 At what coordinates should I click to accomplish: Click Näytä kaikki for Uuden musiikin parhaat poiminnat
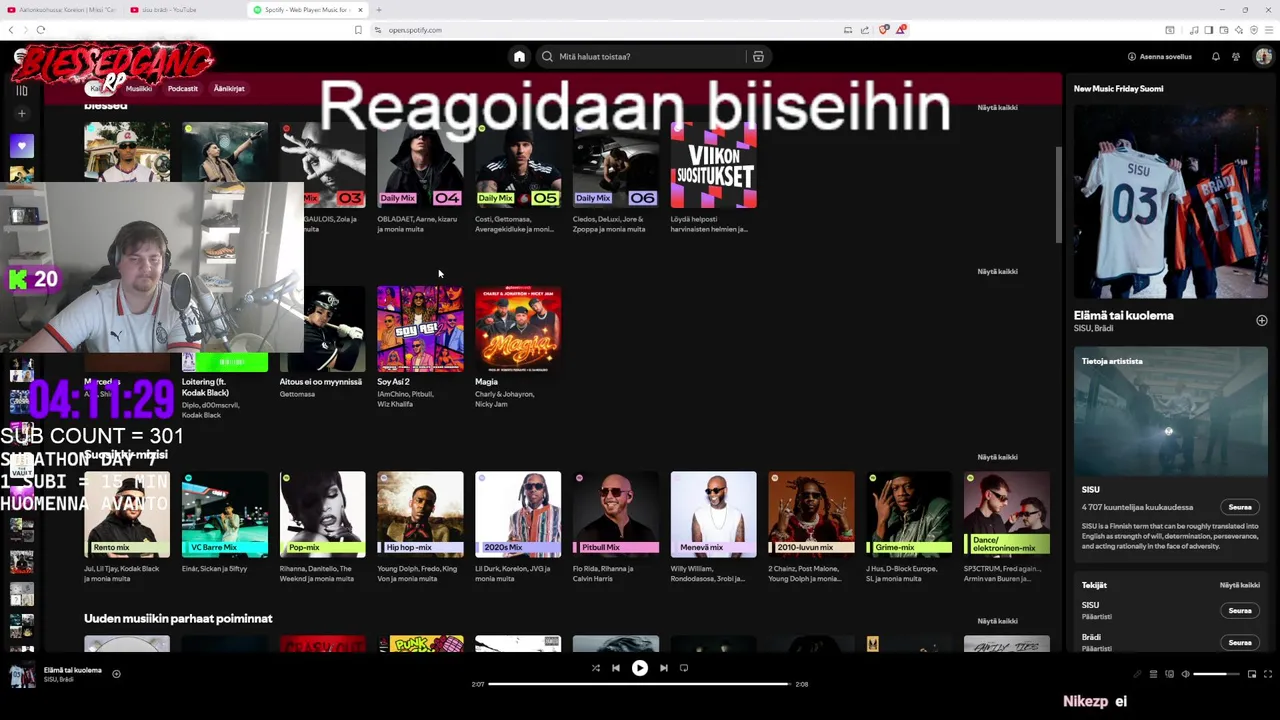coord(997,621)
